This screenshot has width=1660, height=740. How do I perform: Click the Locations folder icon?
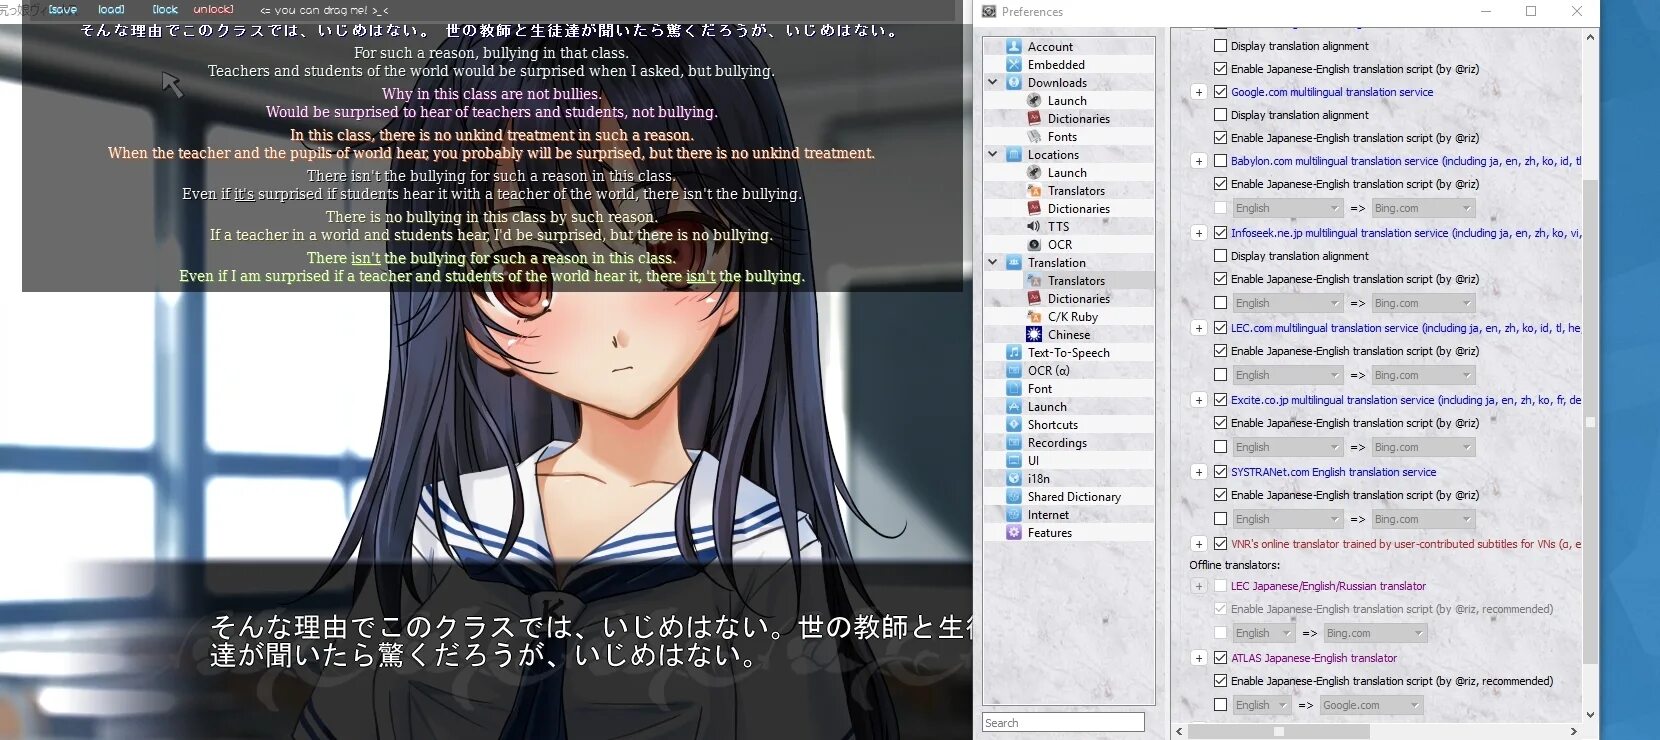pyautogui.click(x=1014, y=155)
